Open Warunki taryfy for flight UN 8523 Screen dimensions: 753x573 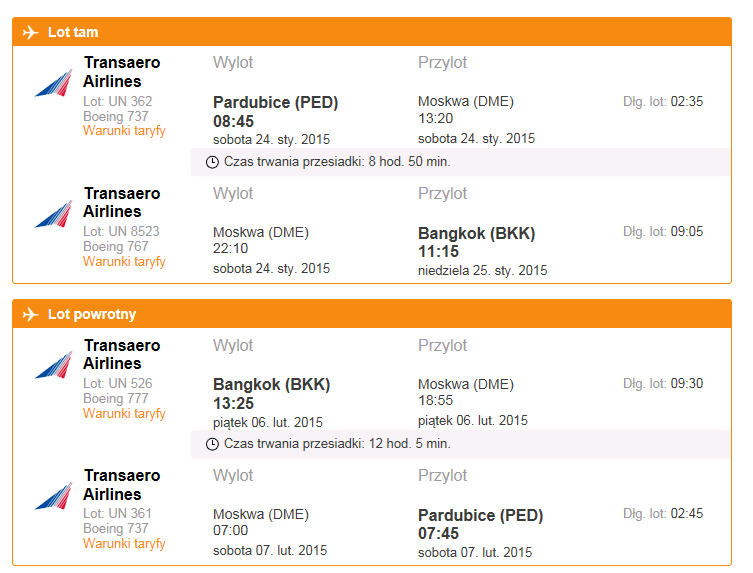(x=124, y=261)
